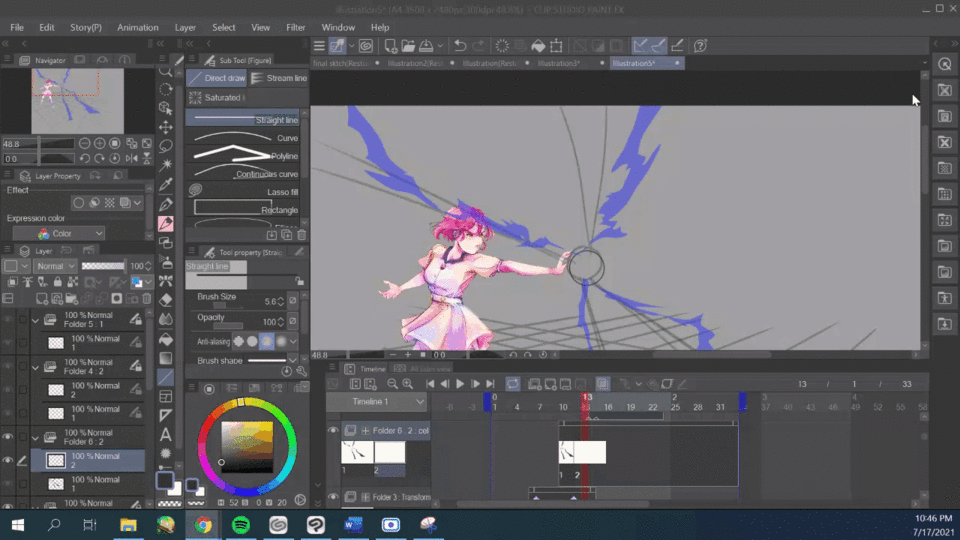Show the Folder 5 layer folder
The image size is (960, 540).
click(8, 320)
